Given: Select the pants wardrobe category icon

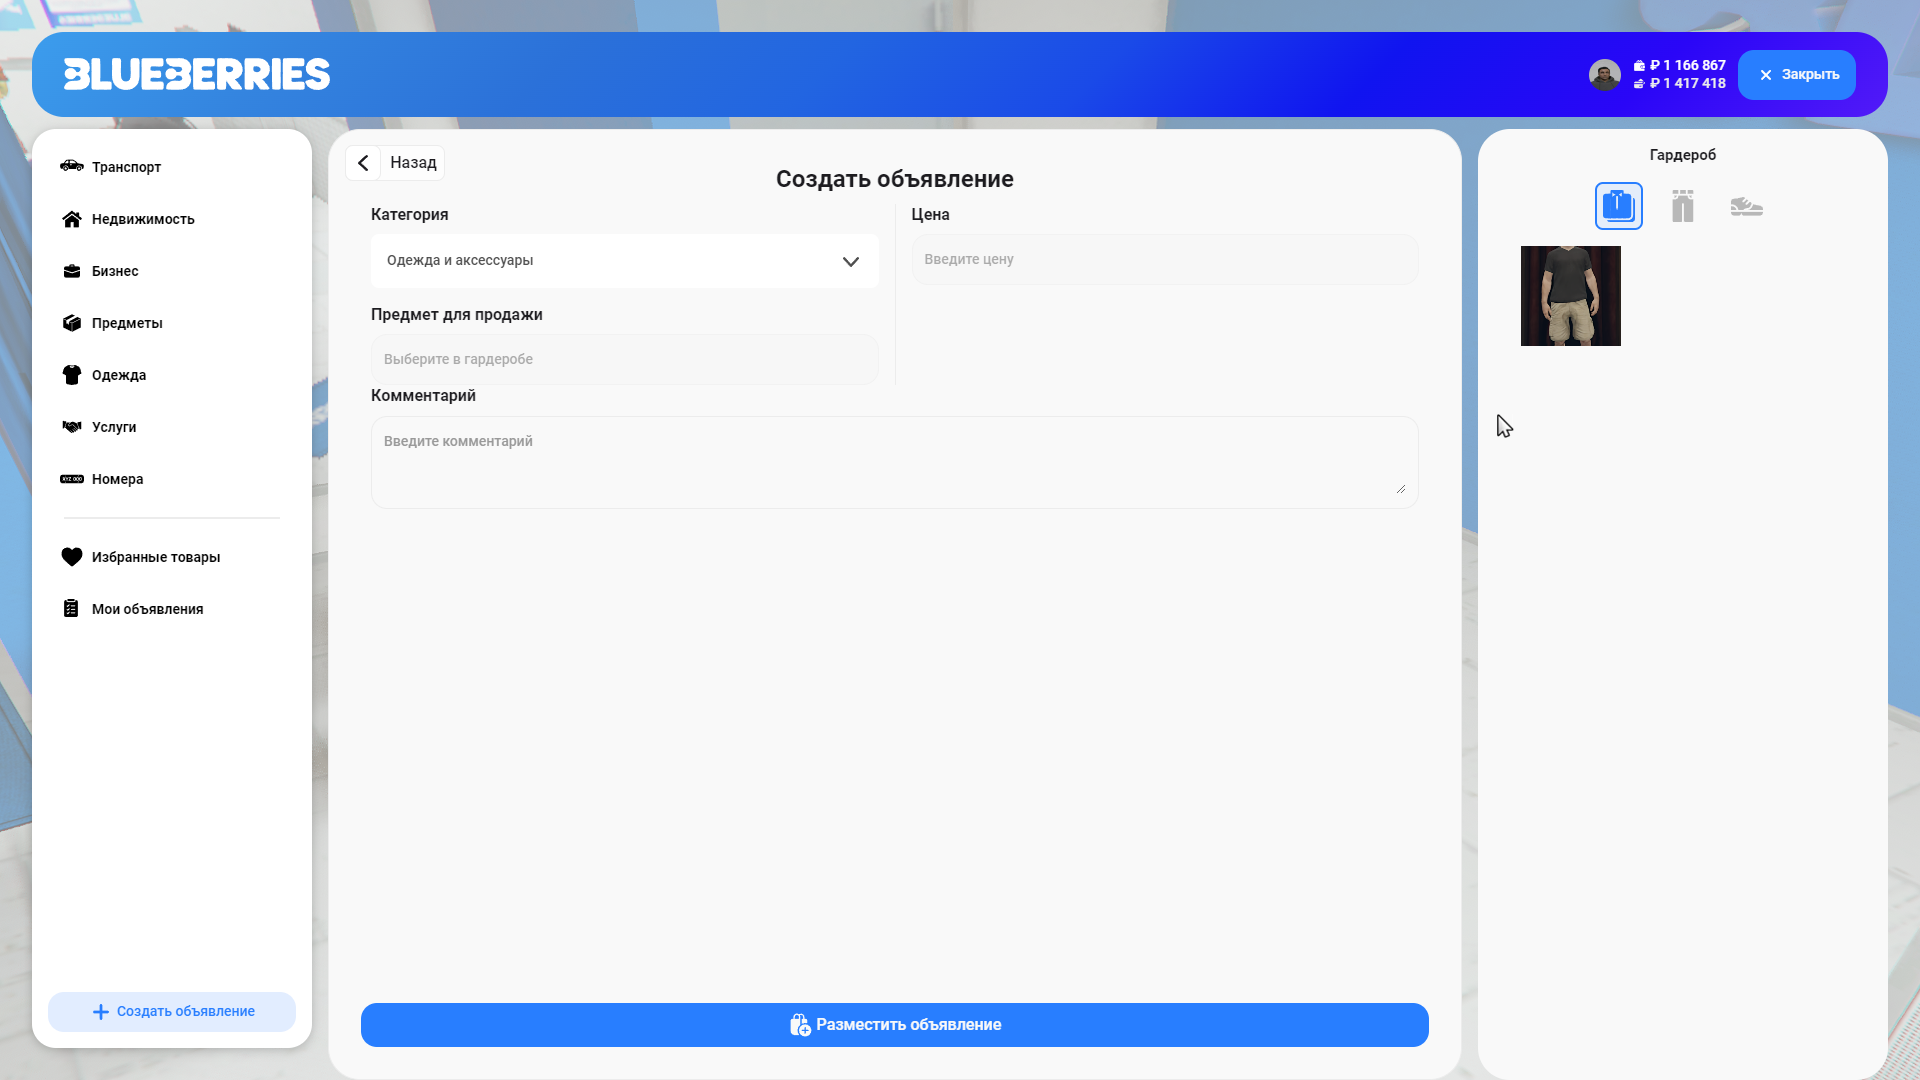Looking at the screenshot, I should click(x=1682, y=206).
